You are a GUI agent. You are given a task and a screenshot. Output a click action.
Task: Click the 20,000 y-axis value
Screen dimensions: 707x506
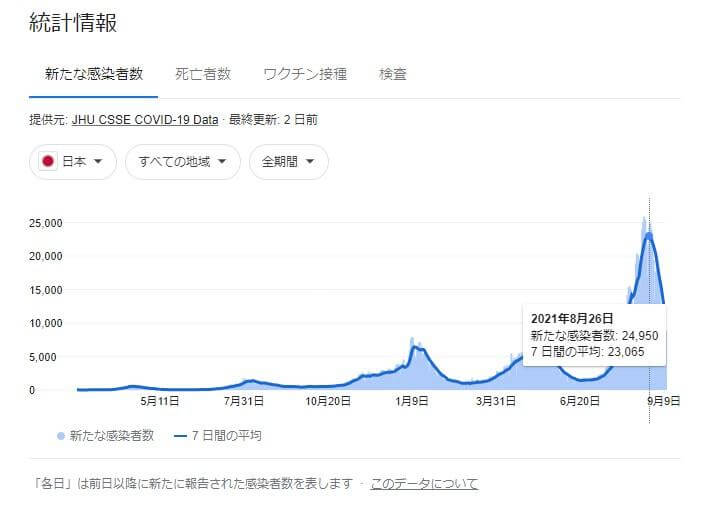46,256
